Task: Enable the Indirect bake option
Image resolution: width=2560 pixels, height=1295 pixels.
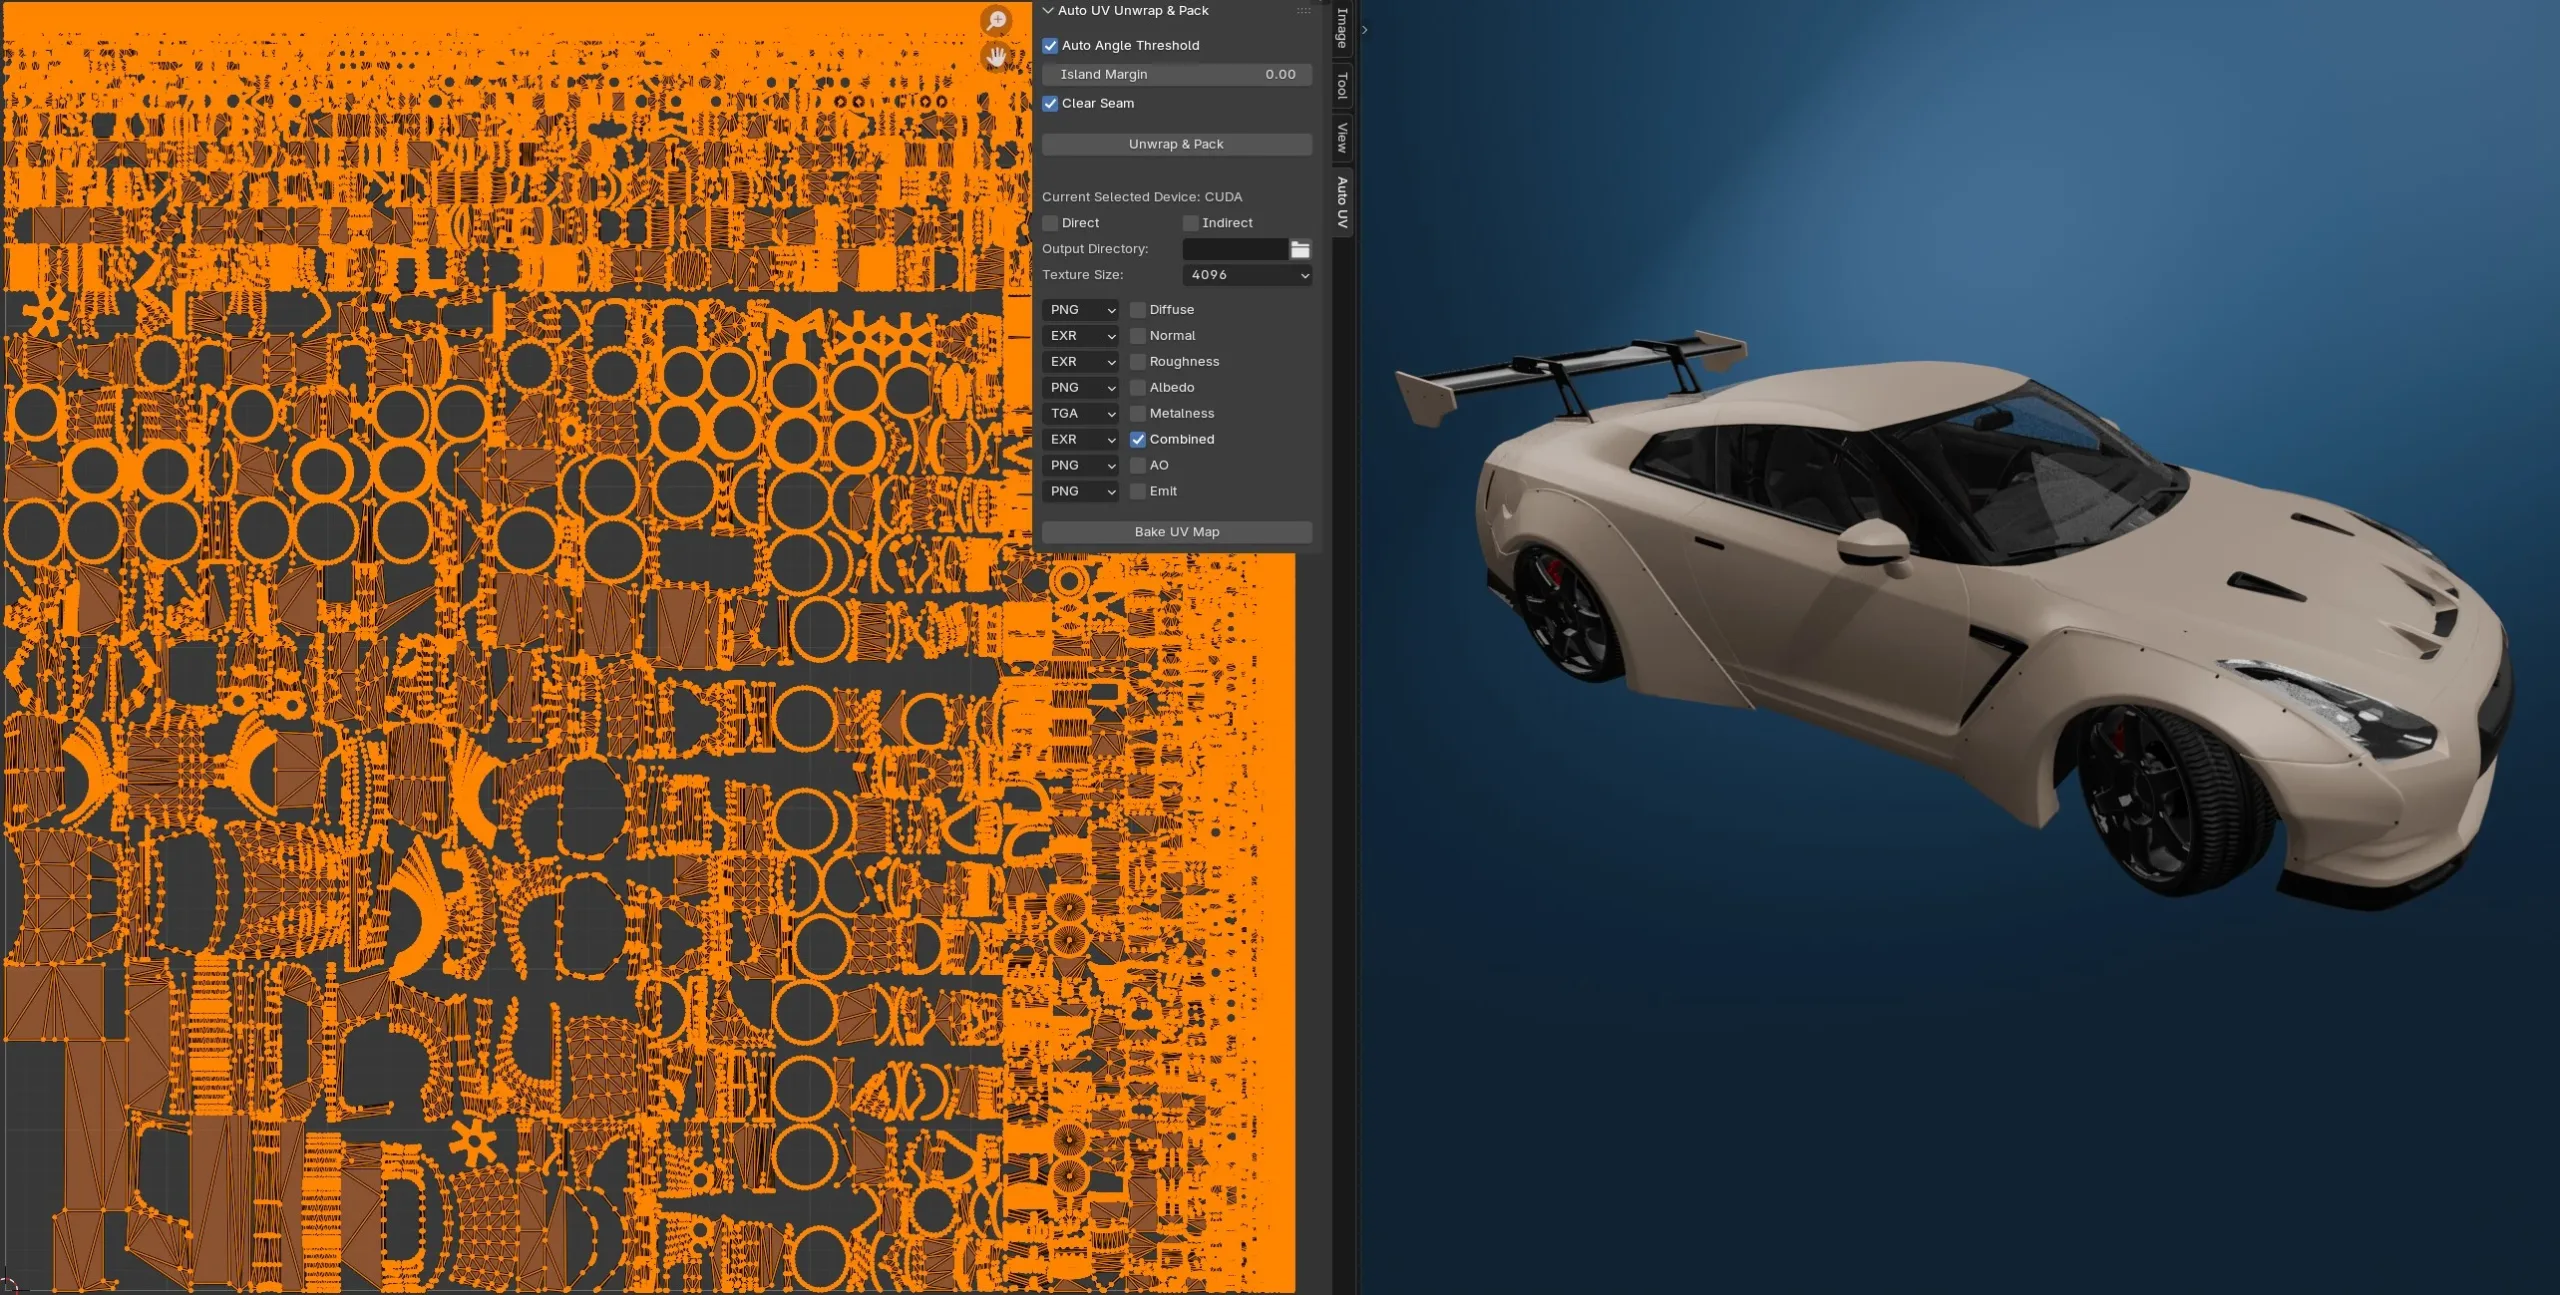Action: coord(1191,222)
